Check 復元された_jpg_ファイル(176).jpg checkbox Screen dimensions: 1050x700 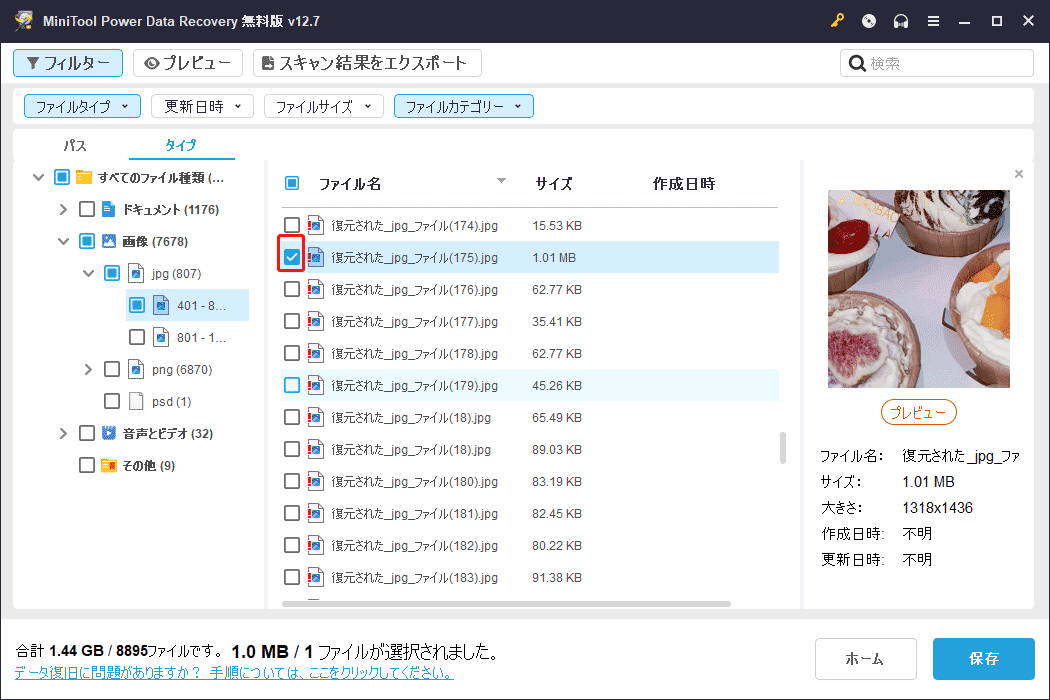point(291,289)
